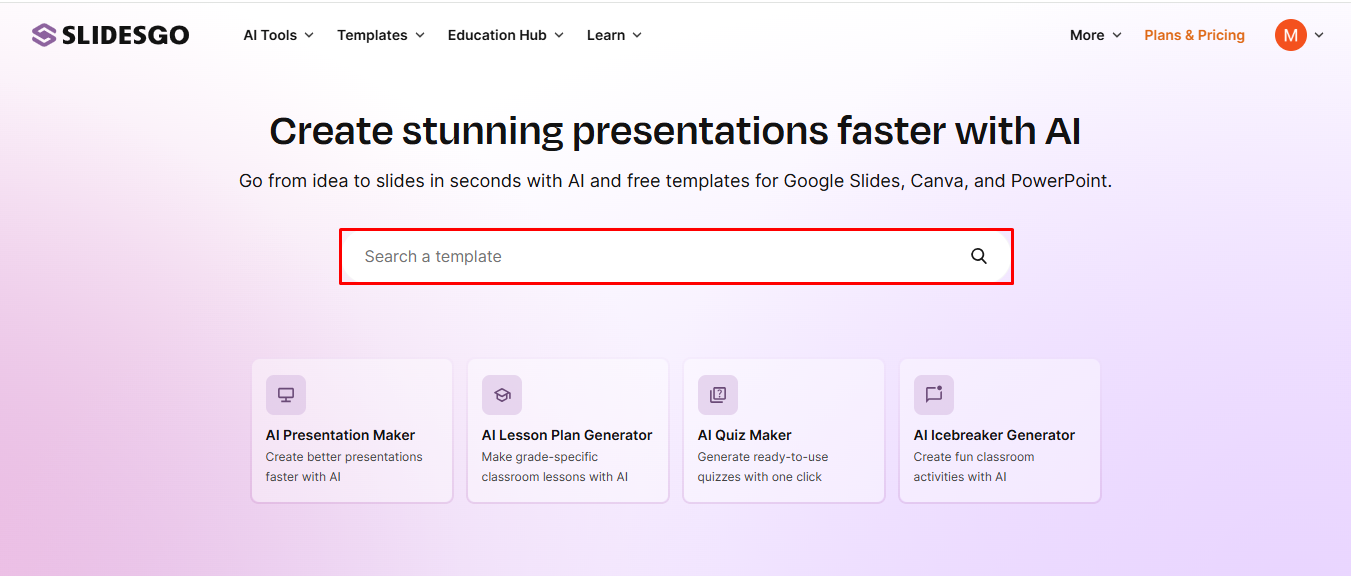Focus the Search a template field
The width and height of the screenshot is (1351, 578).
coord(676,256)
